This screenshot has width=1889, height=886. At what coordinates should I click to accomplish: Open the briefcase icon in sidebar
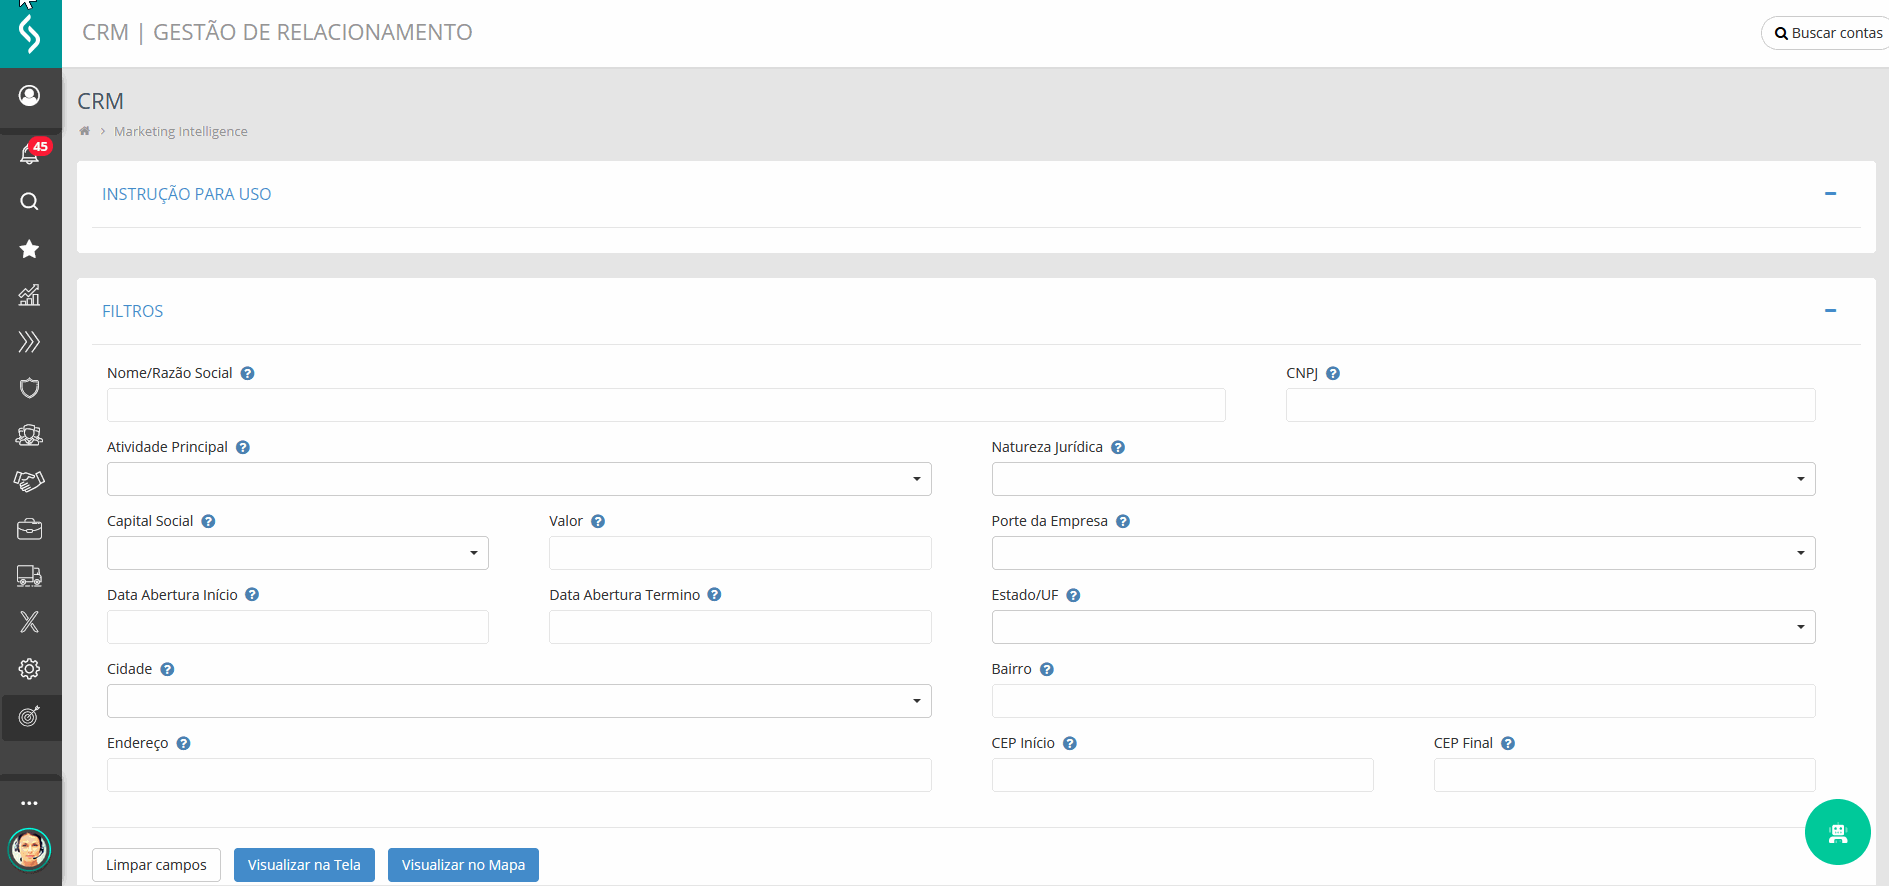(x=30, y=529)
